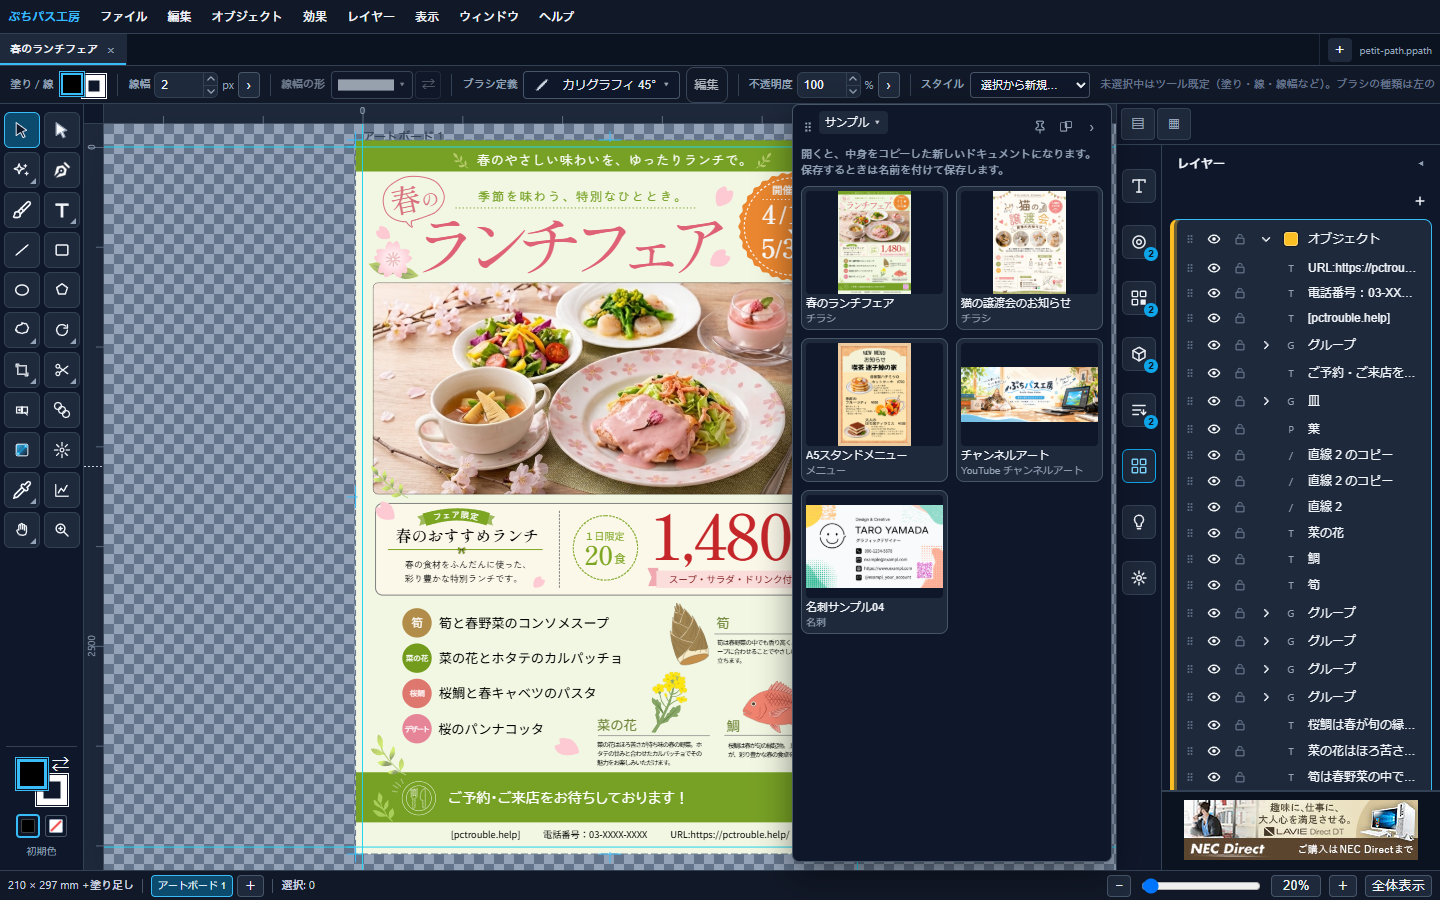The height and width of the screenshot is (900, 1440).
Task: Click the fill color swatch in options bar
Action: pos(72,85)
